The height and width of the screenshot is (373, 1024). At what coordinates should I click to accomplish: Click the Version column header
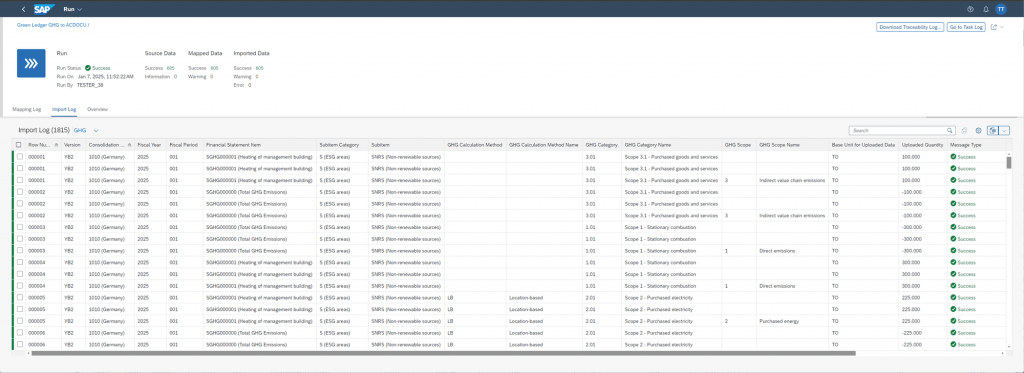(72, 144)
